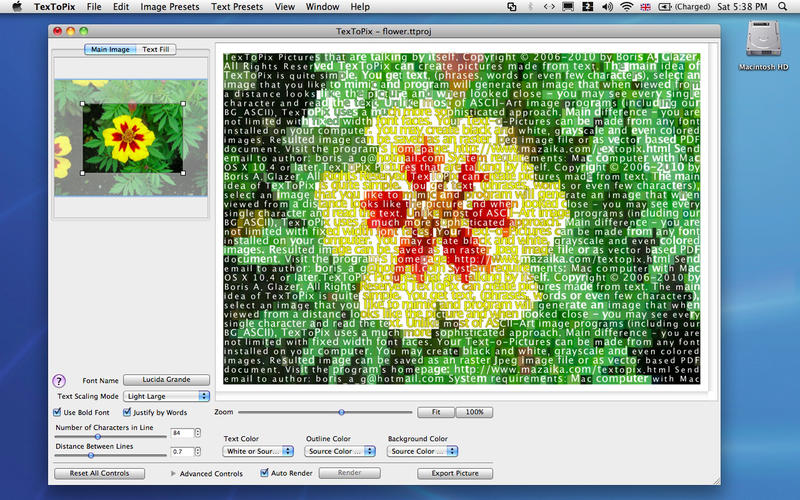The image size is (800, 500).
Task: Click the flower image thumbnail preview
Action: pyautogui.click(x=133, y=136)
